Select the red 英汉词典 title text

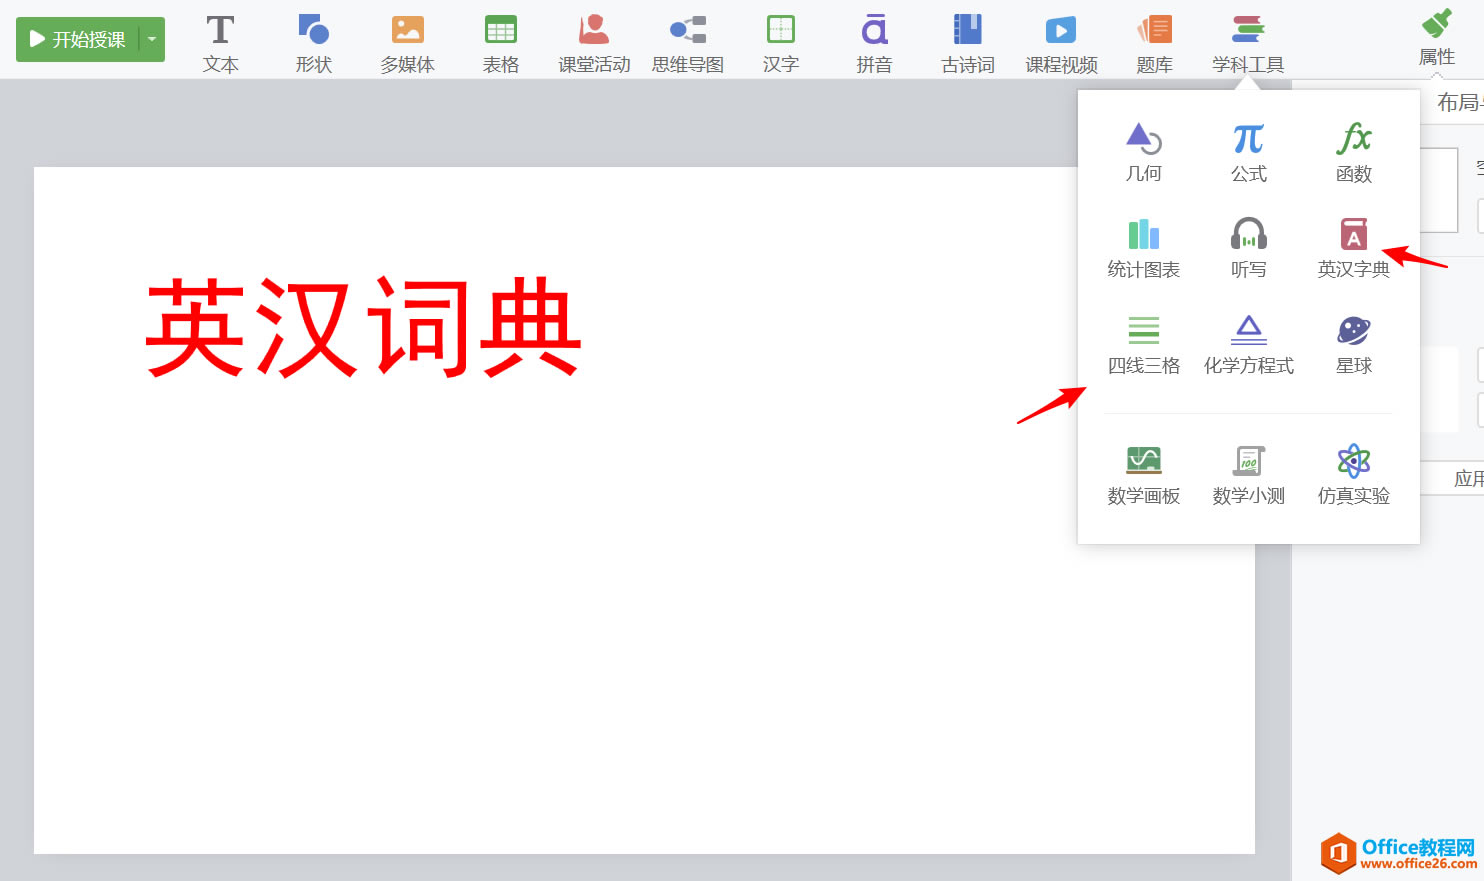[x=364, y=328]
